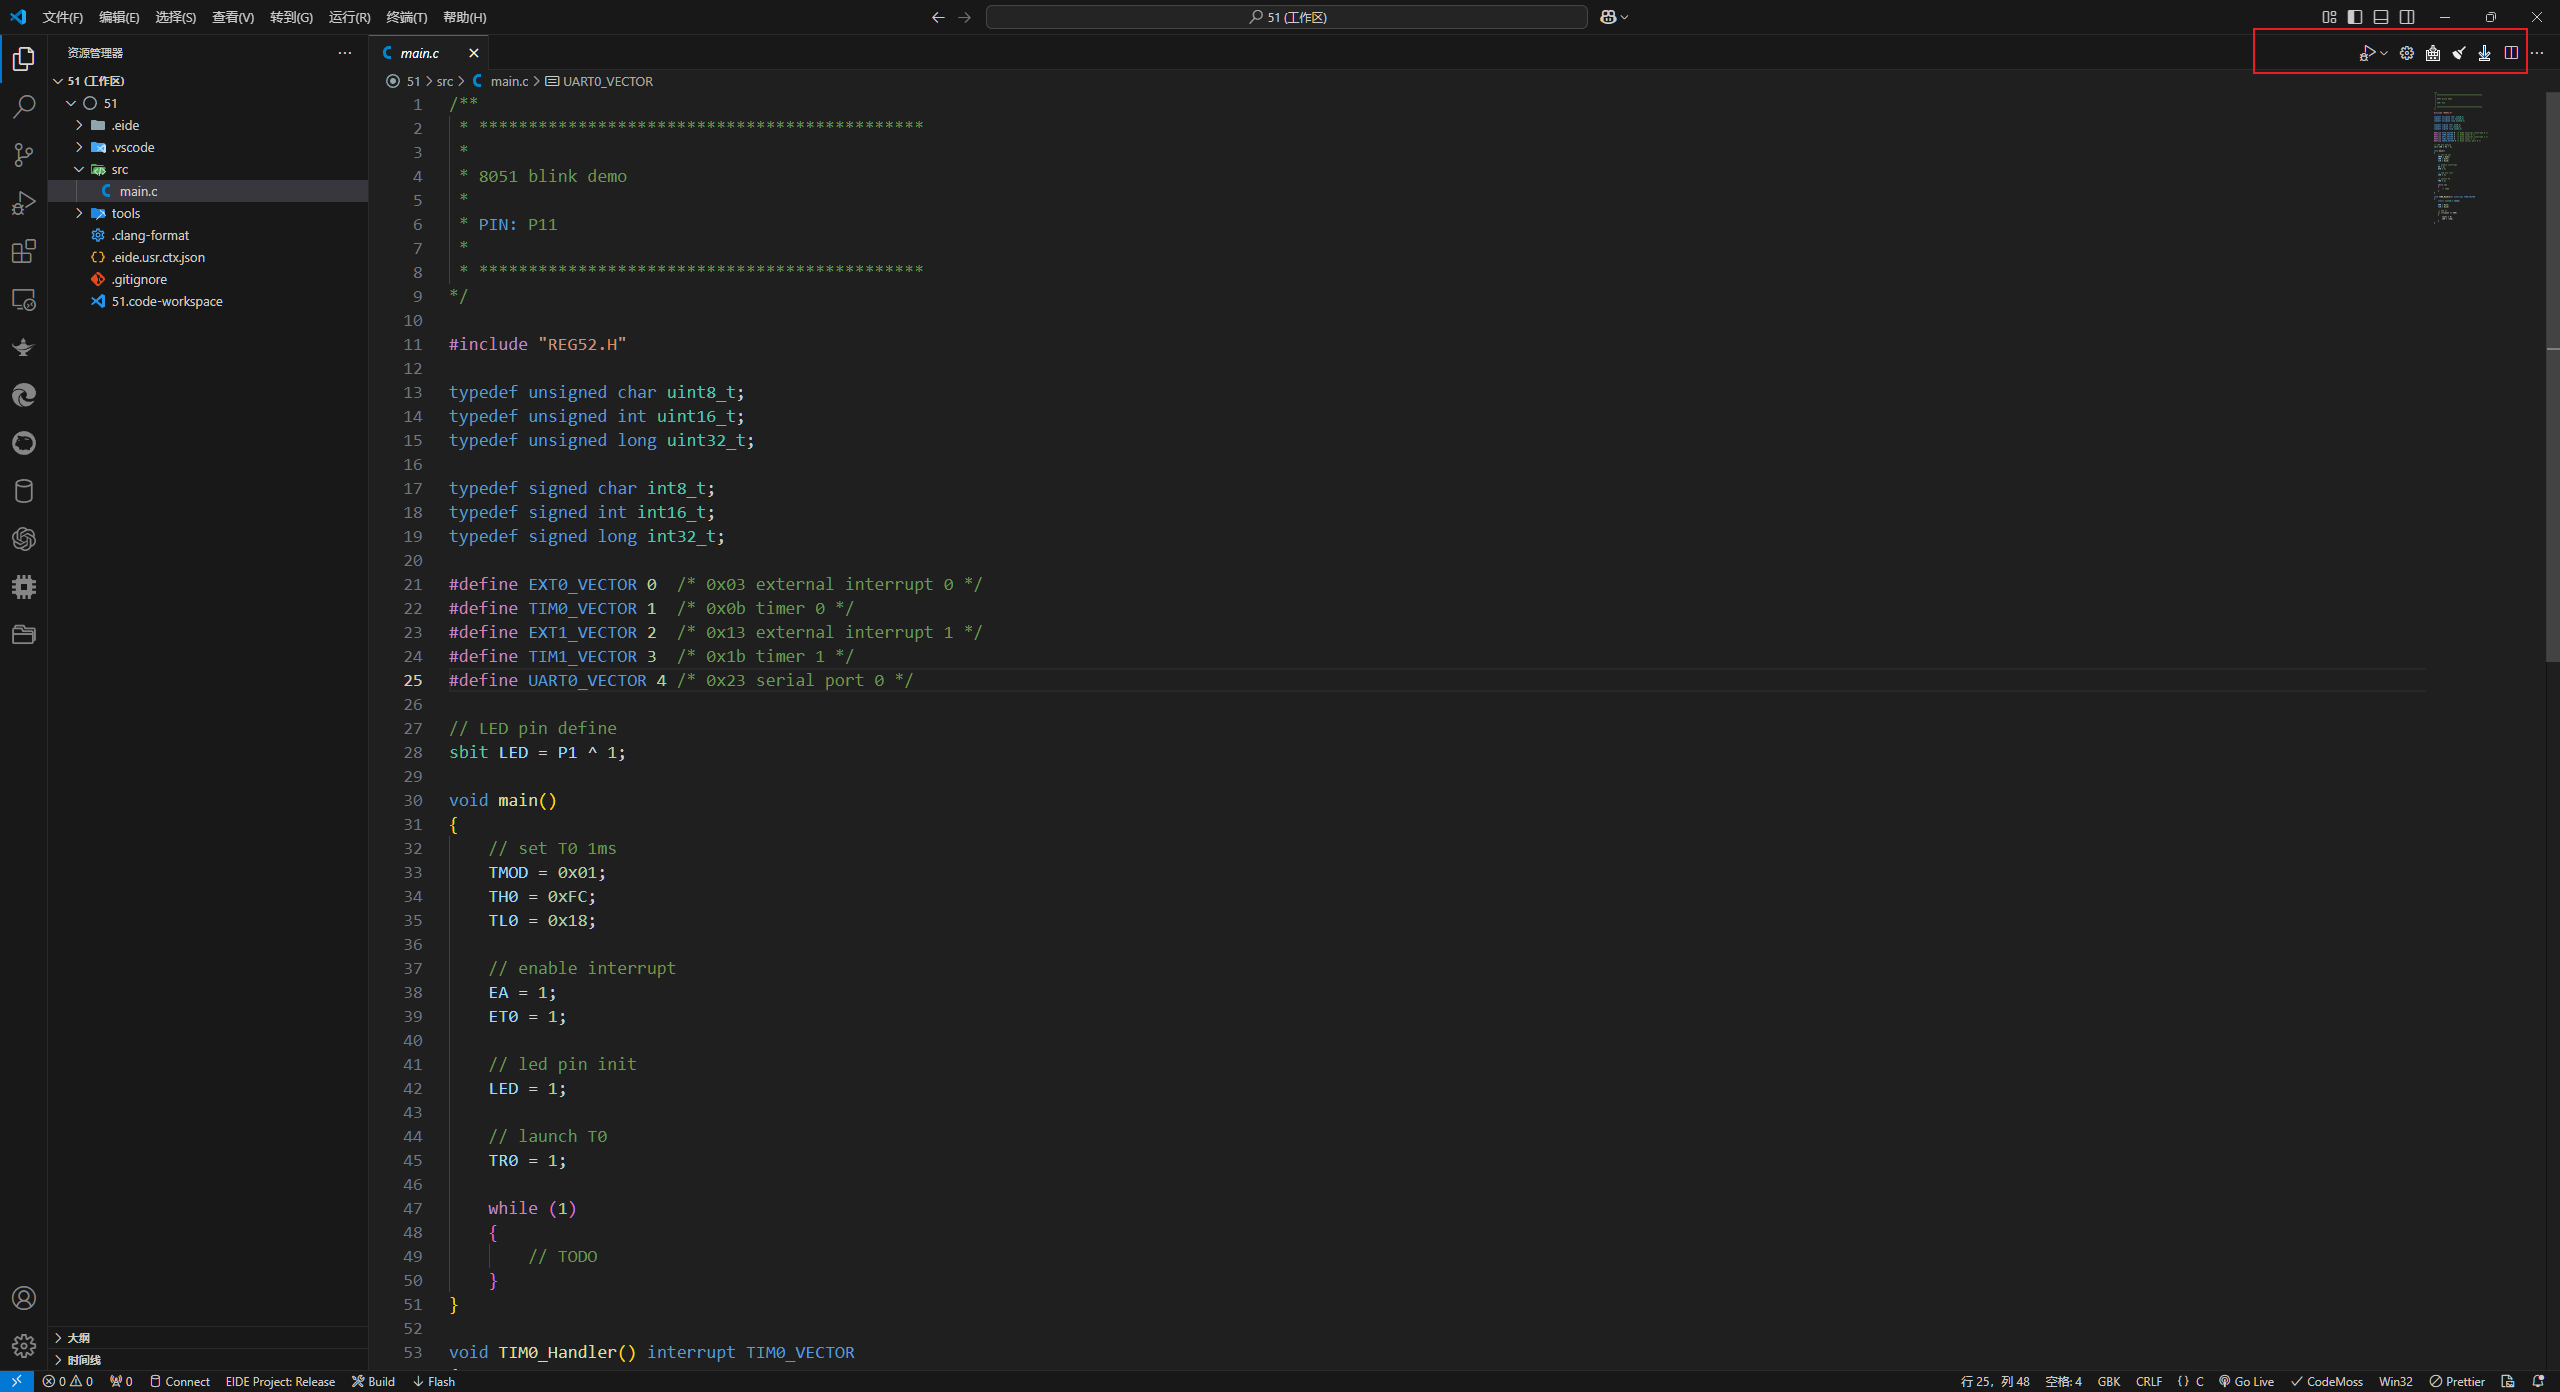Collapse the 51 (工作区) workspace section
Viewport: 2560px width, 1392px height.
click(58, 81)
